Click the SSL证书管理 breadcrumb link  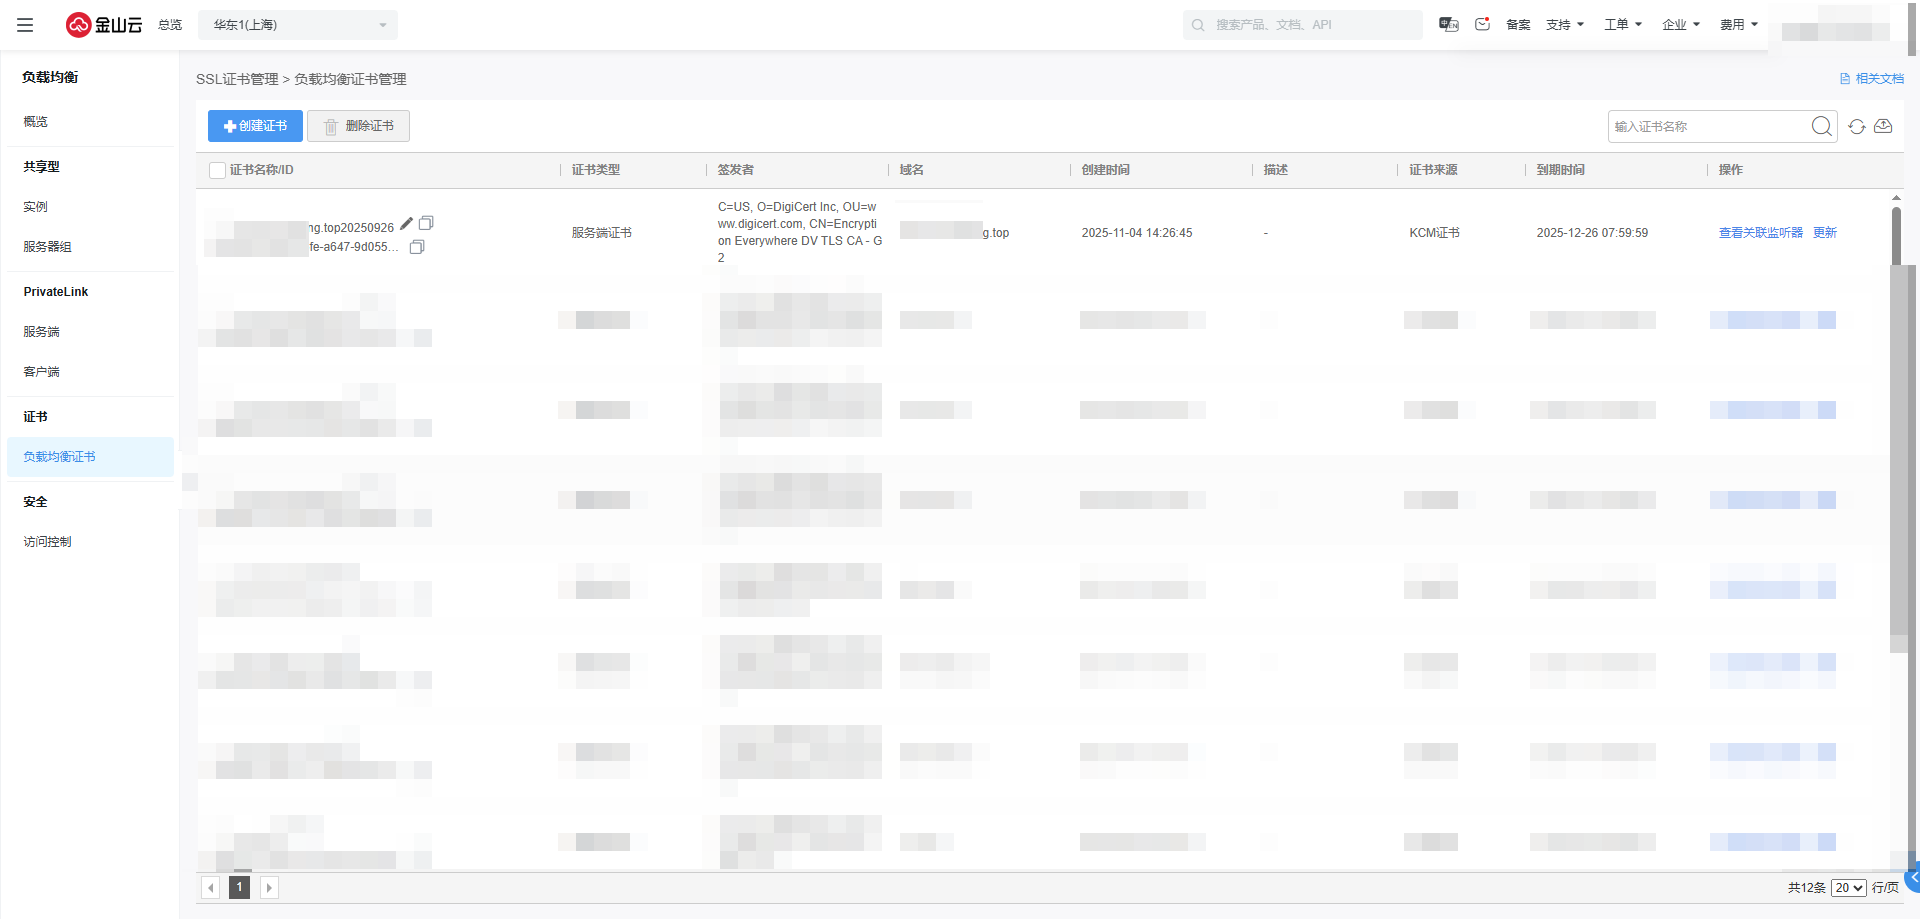tap(237, 79)
